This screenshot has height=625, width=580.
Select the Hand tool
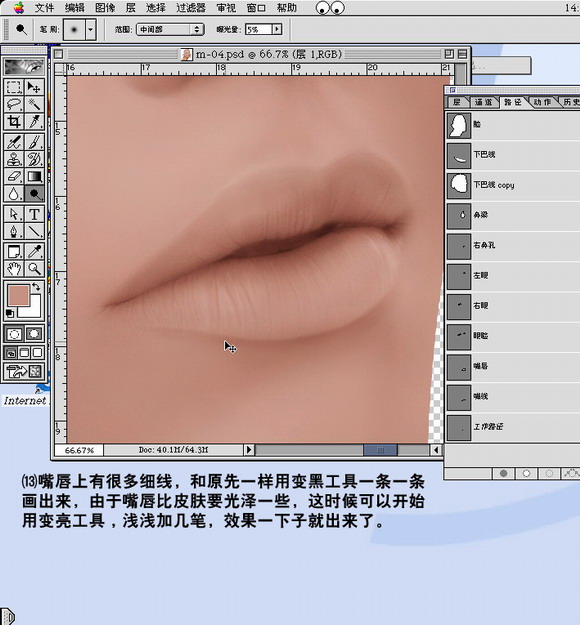tap(14, 269)
